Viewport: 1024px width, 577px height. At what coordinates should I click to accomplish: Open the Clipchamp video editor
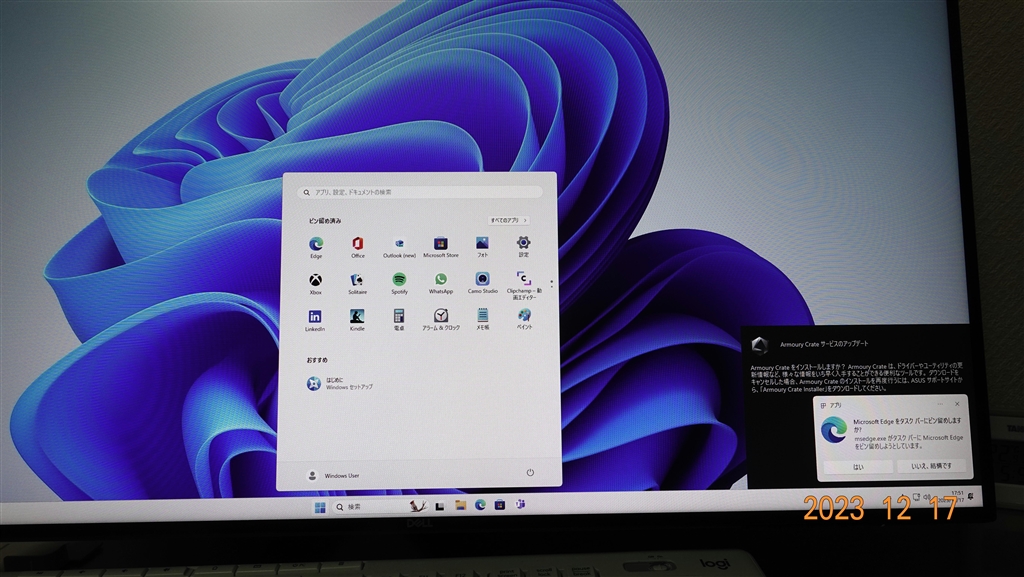pyautogui.click(x=524, y=286)
